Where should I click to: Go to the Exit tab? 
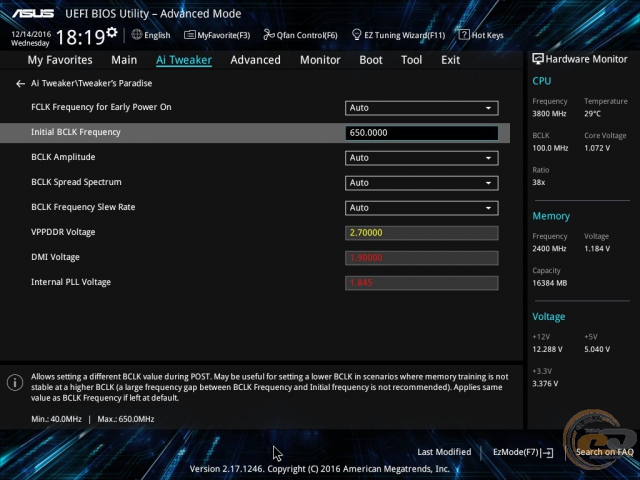pyautogui.click(x=450, y=60)
